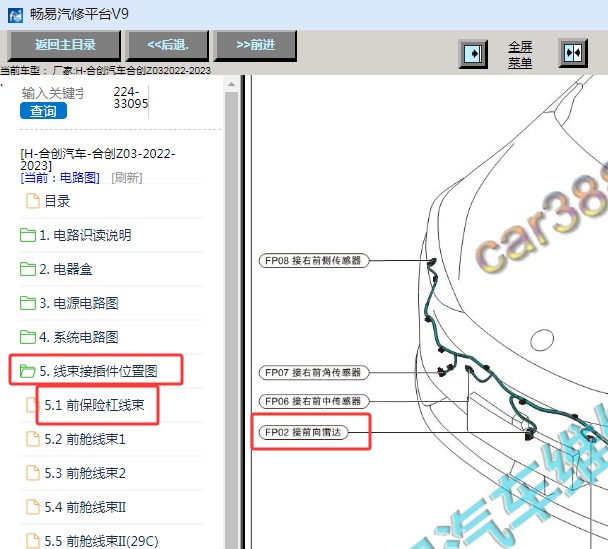This screenshot has height=549, width=608.
Task: Expand folder 2. 电器盒
Action: coord(66,269)
